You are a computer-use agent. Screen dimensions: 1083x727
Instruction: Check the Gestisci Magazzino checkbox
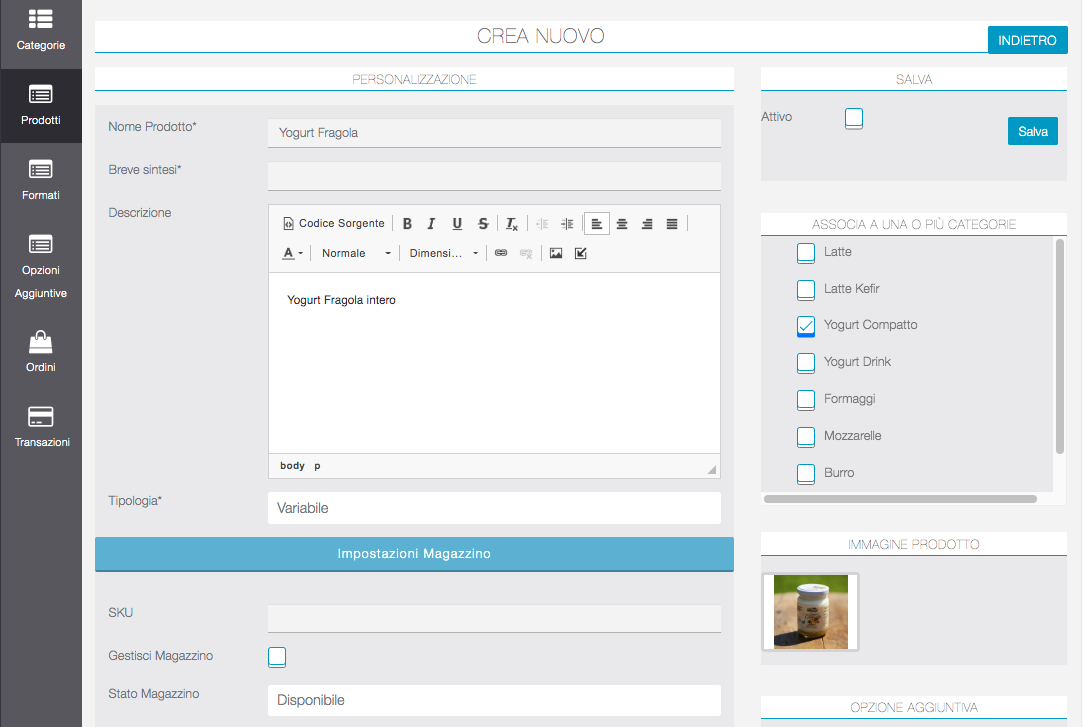pyautogui.click(x=277, y=657)
